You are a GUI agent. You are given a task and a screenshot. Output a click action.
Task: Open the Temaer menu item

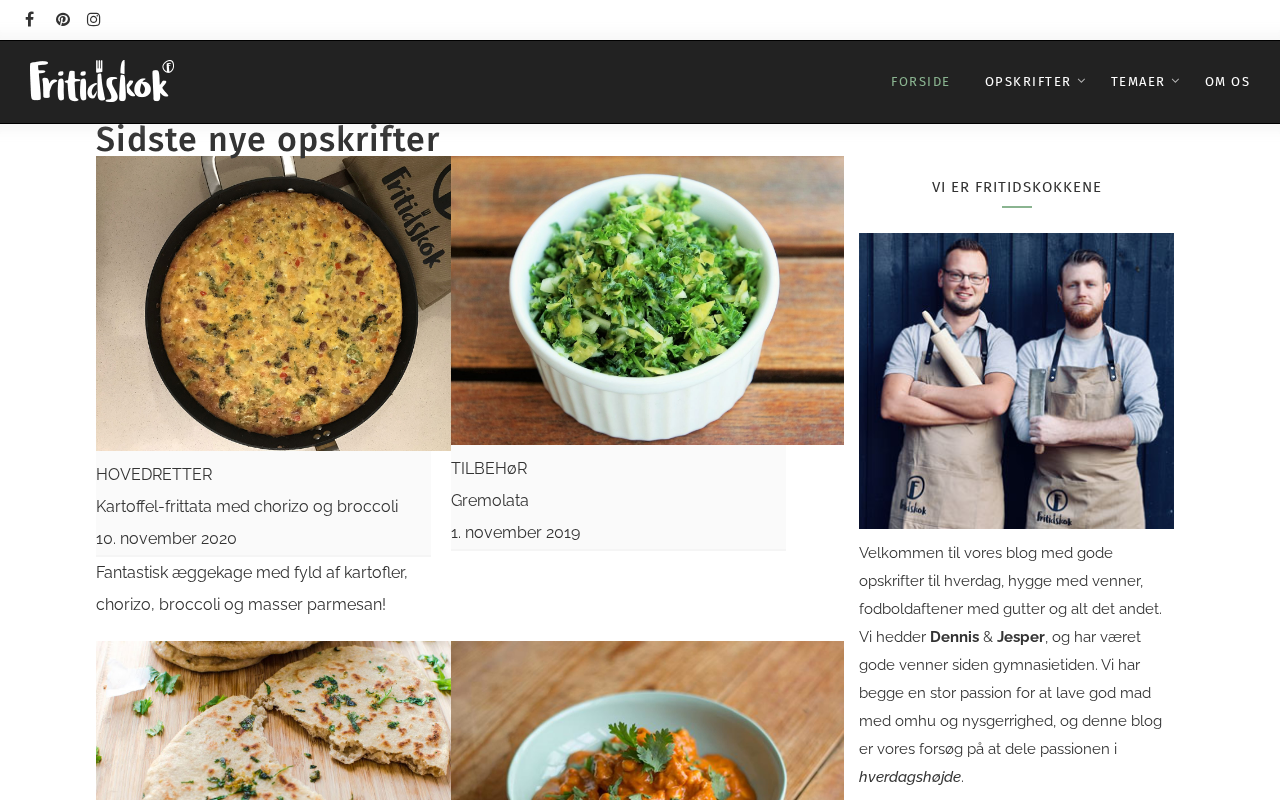(1138, 82)
